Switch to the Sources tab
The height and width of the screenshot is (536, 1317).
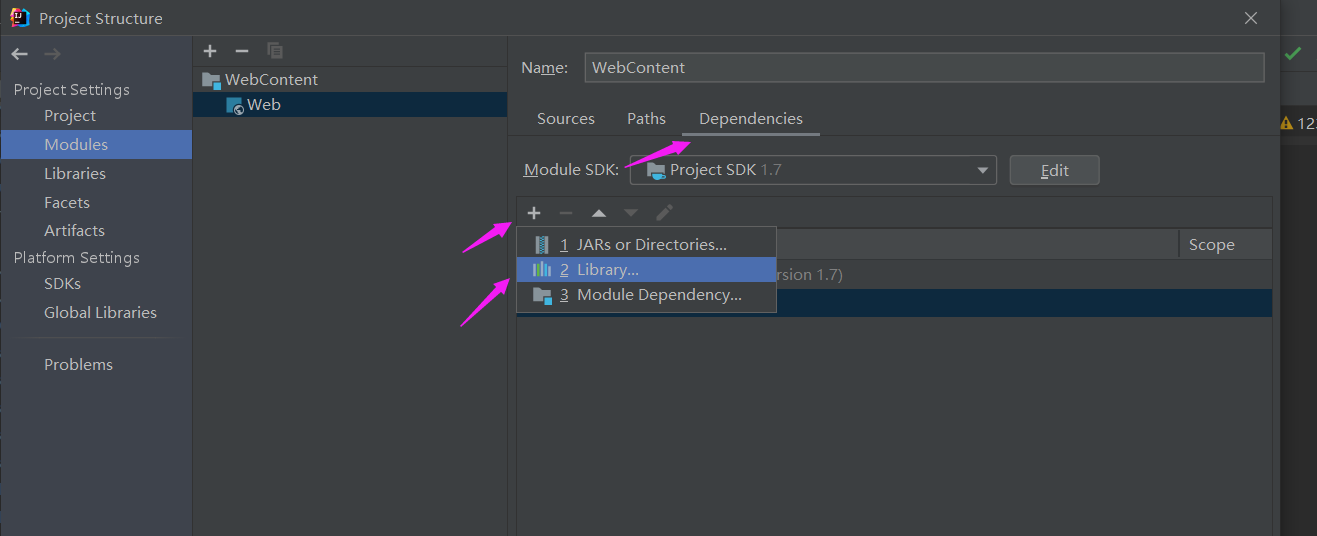566,119
